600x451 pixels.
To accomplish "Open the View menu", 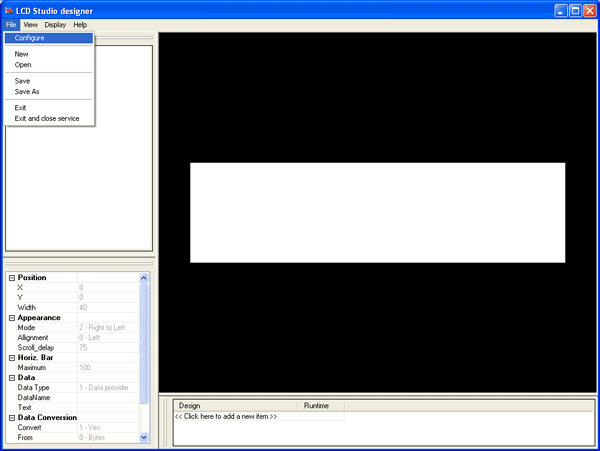I will click(x=30, y=25).
